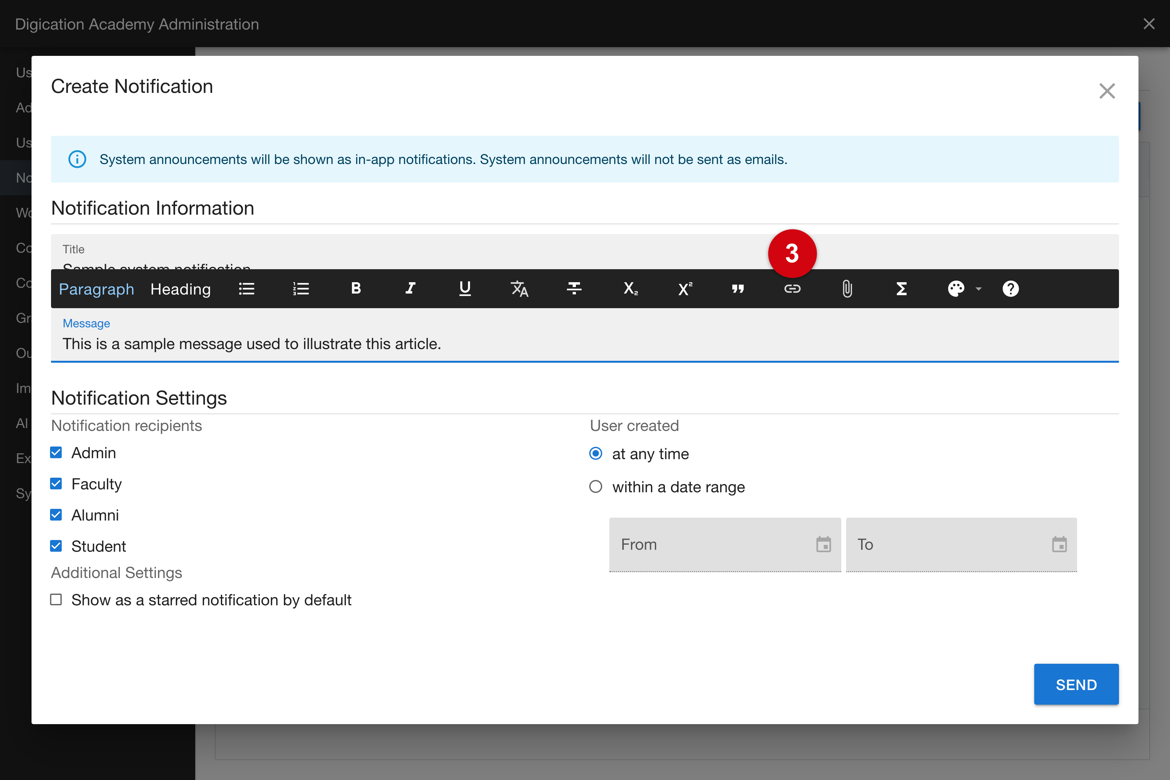Insert a hyperlink with the link icon
This screenshot has height=780, width=1170.
point(792,289)
